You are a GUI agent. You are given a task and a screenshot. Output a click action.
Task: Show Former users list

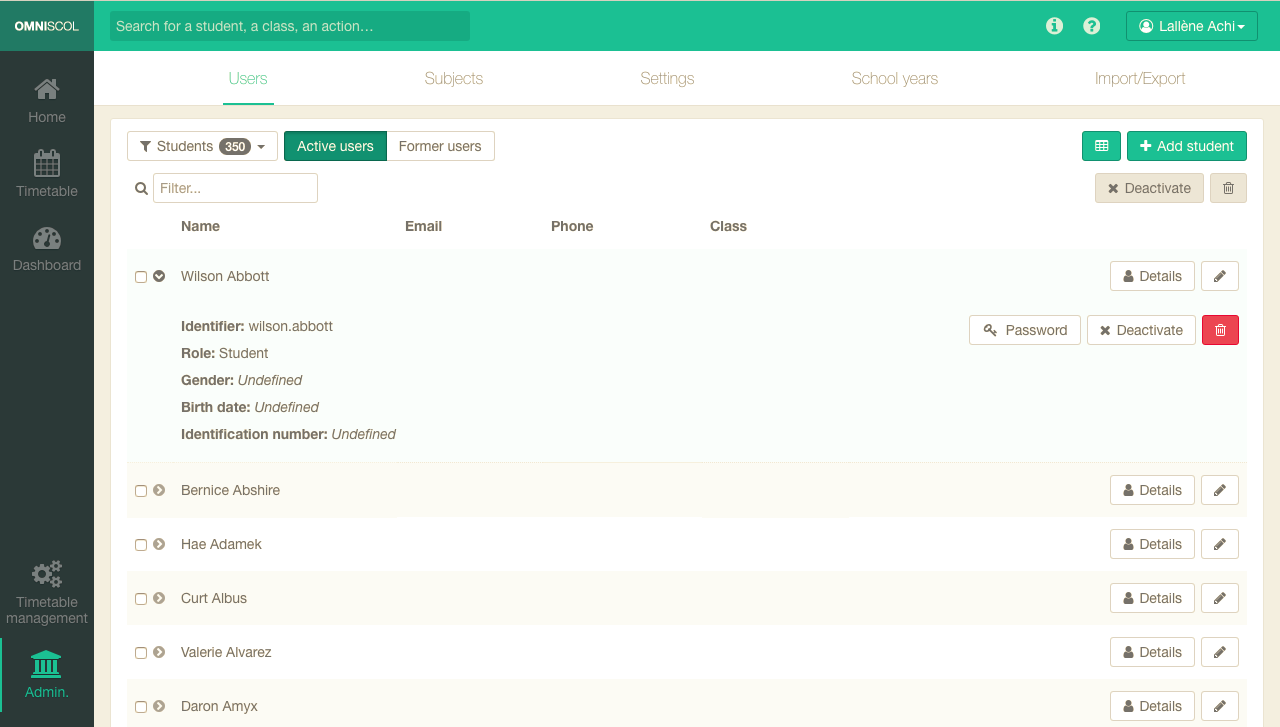(440, 146)
